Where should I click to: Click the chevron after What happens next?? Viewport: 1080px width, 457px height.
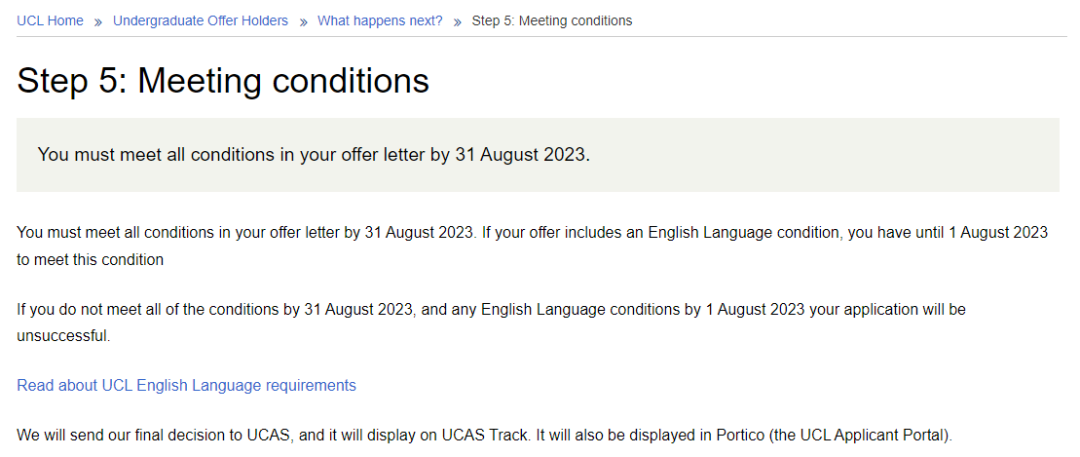click(457, 21)
